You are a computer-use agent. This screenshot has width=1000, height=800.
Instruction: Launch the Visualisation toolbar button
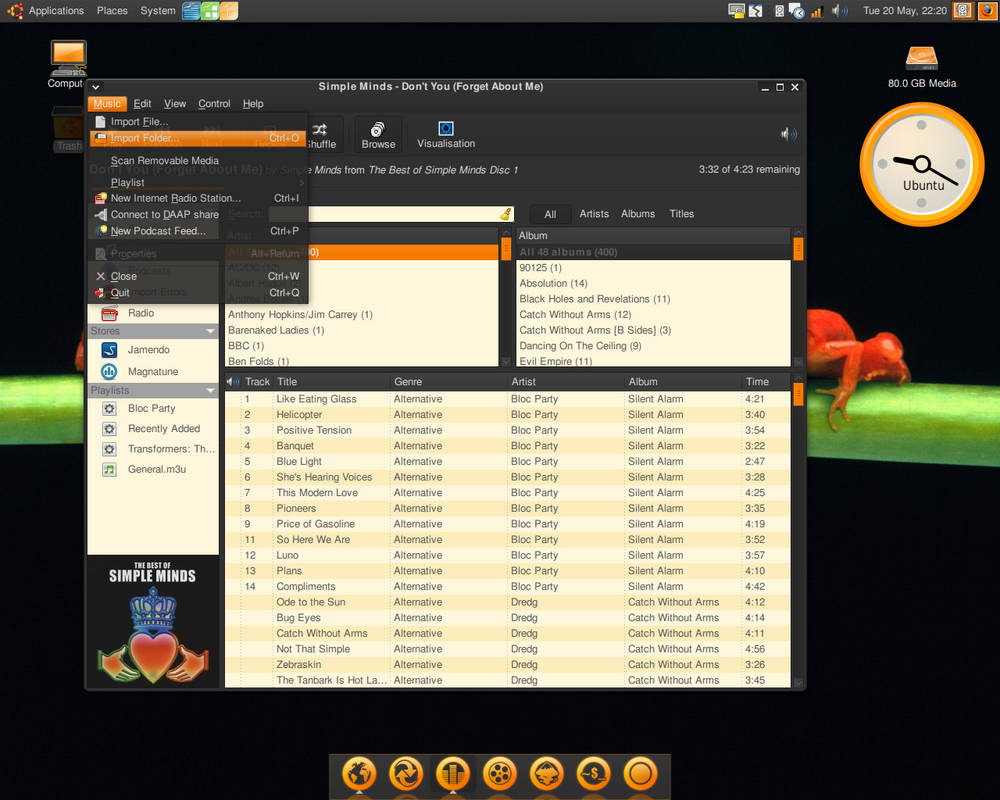click(446, 135)
